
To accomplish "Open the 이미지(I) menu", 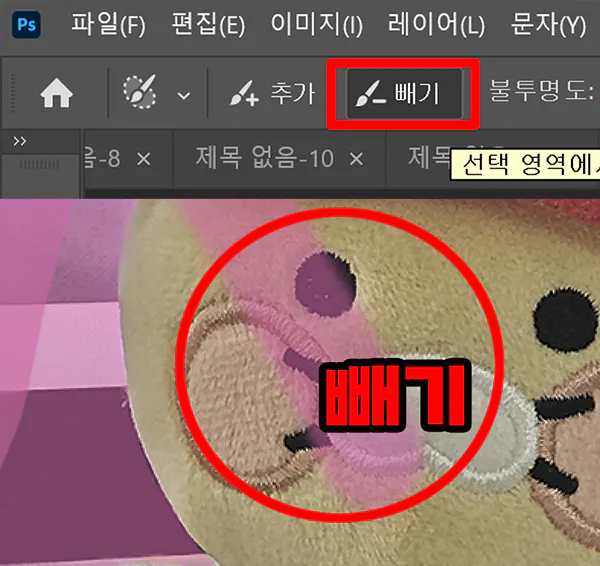I will (x=316, y=24).
